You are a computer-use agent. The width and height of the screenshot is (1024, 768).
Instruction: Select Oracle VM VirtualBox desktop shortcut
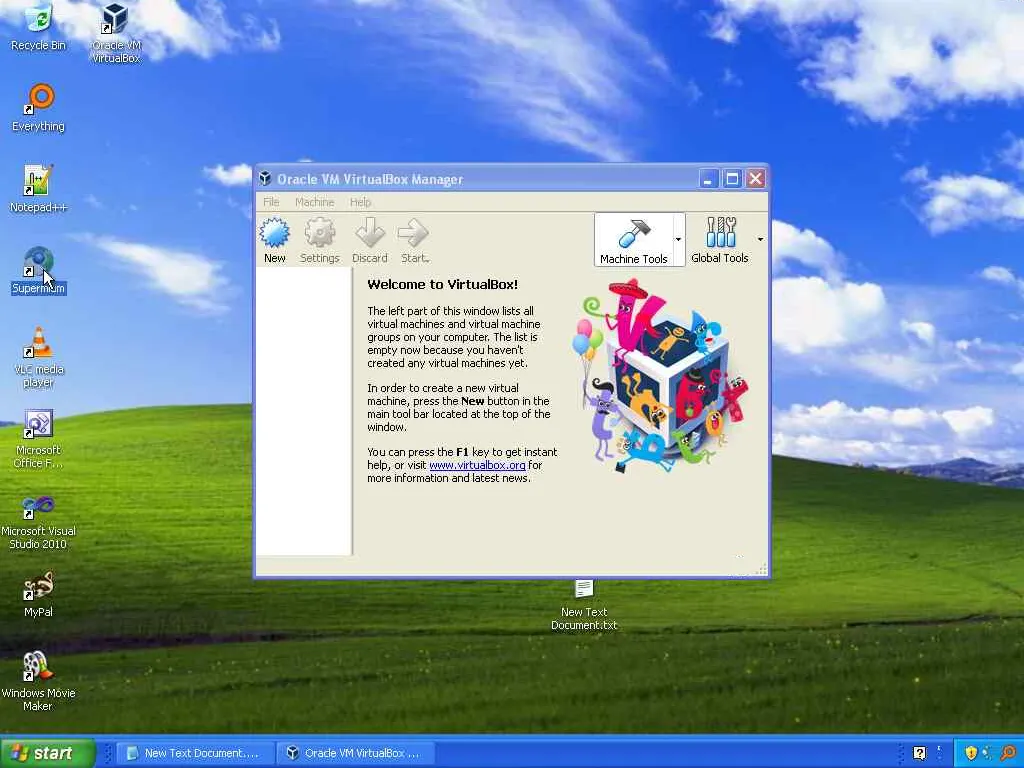116,33
